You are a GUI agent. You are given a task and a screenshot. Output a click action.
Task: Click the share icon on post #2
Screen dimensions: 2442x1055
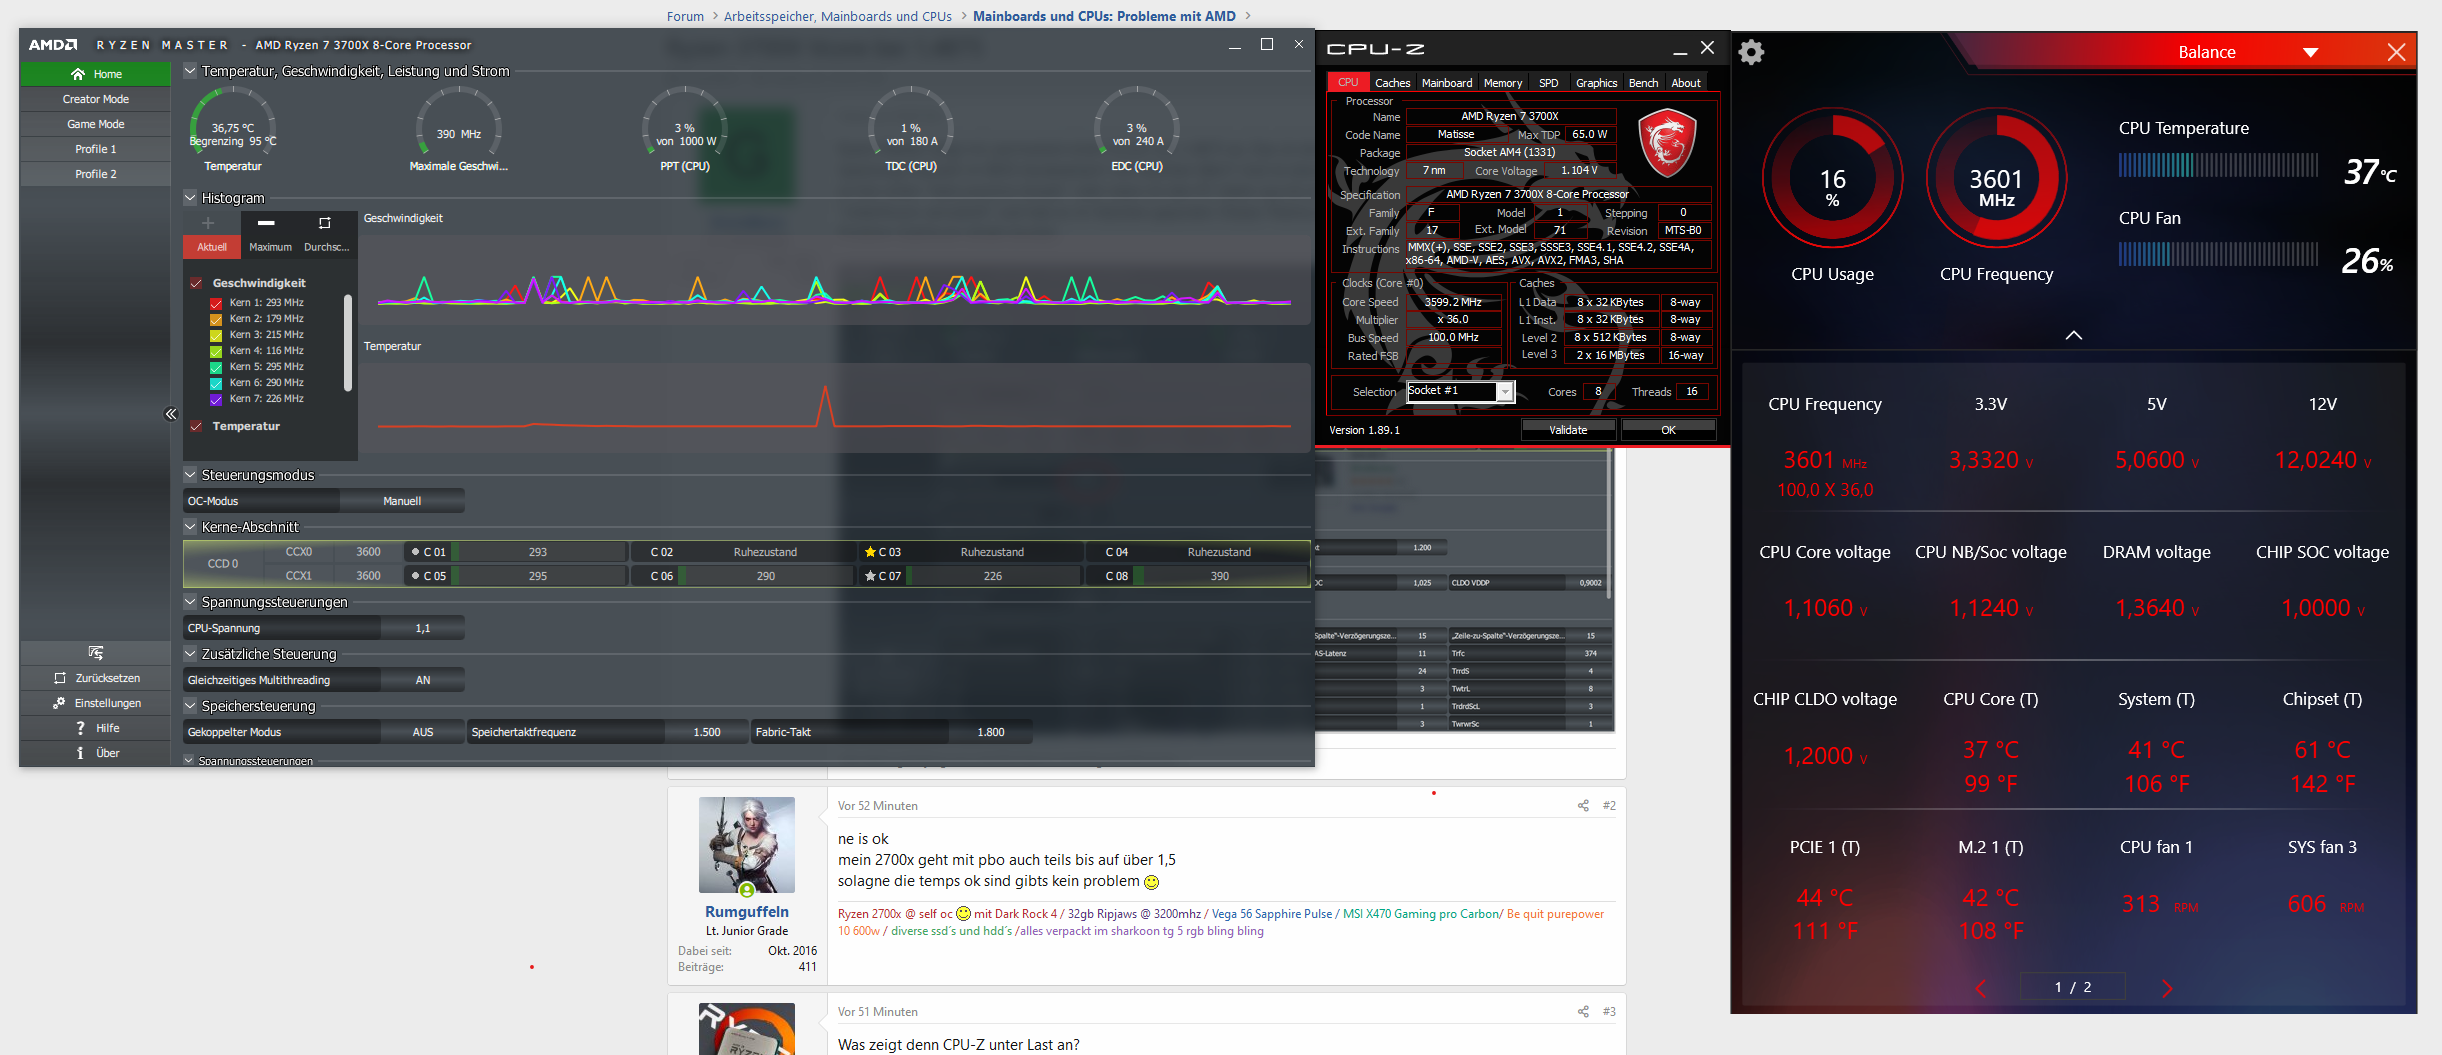(1583, 805)
